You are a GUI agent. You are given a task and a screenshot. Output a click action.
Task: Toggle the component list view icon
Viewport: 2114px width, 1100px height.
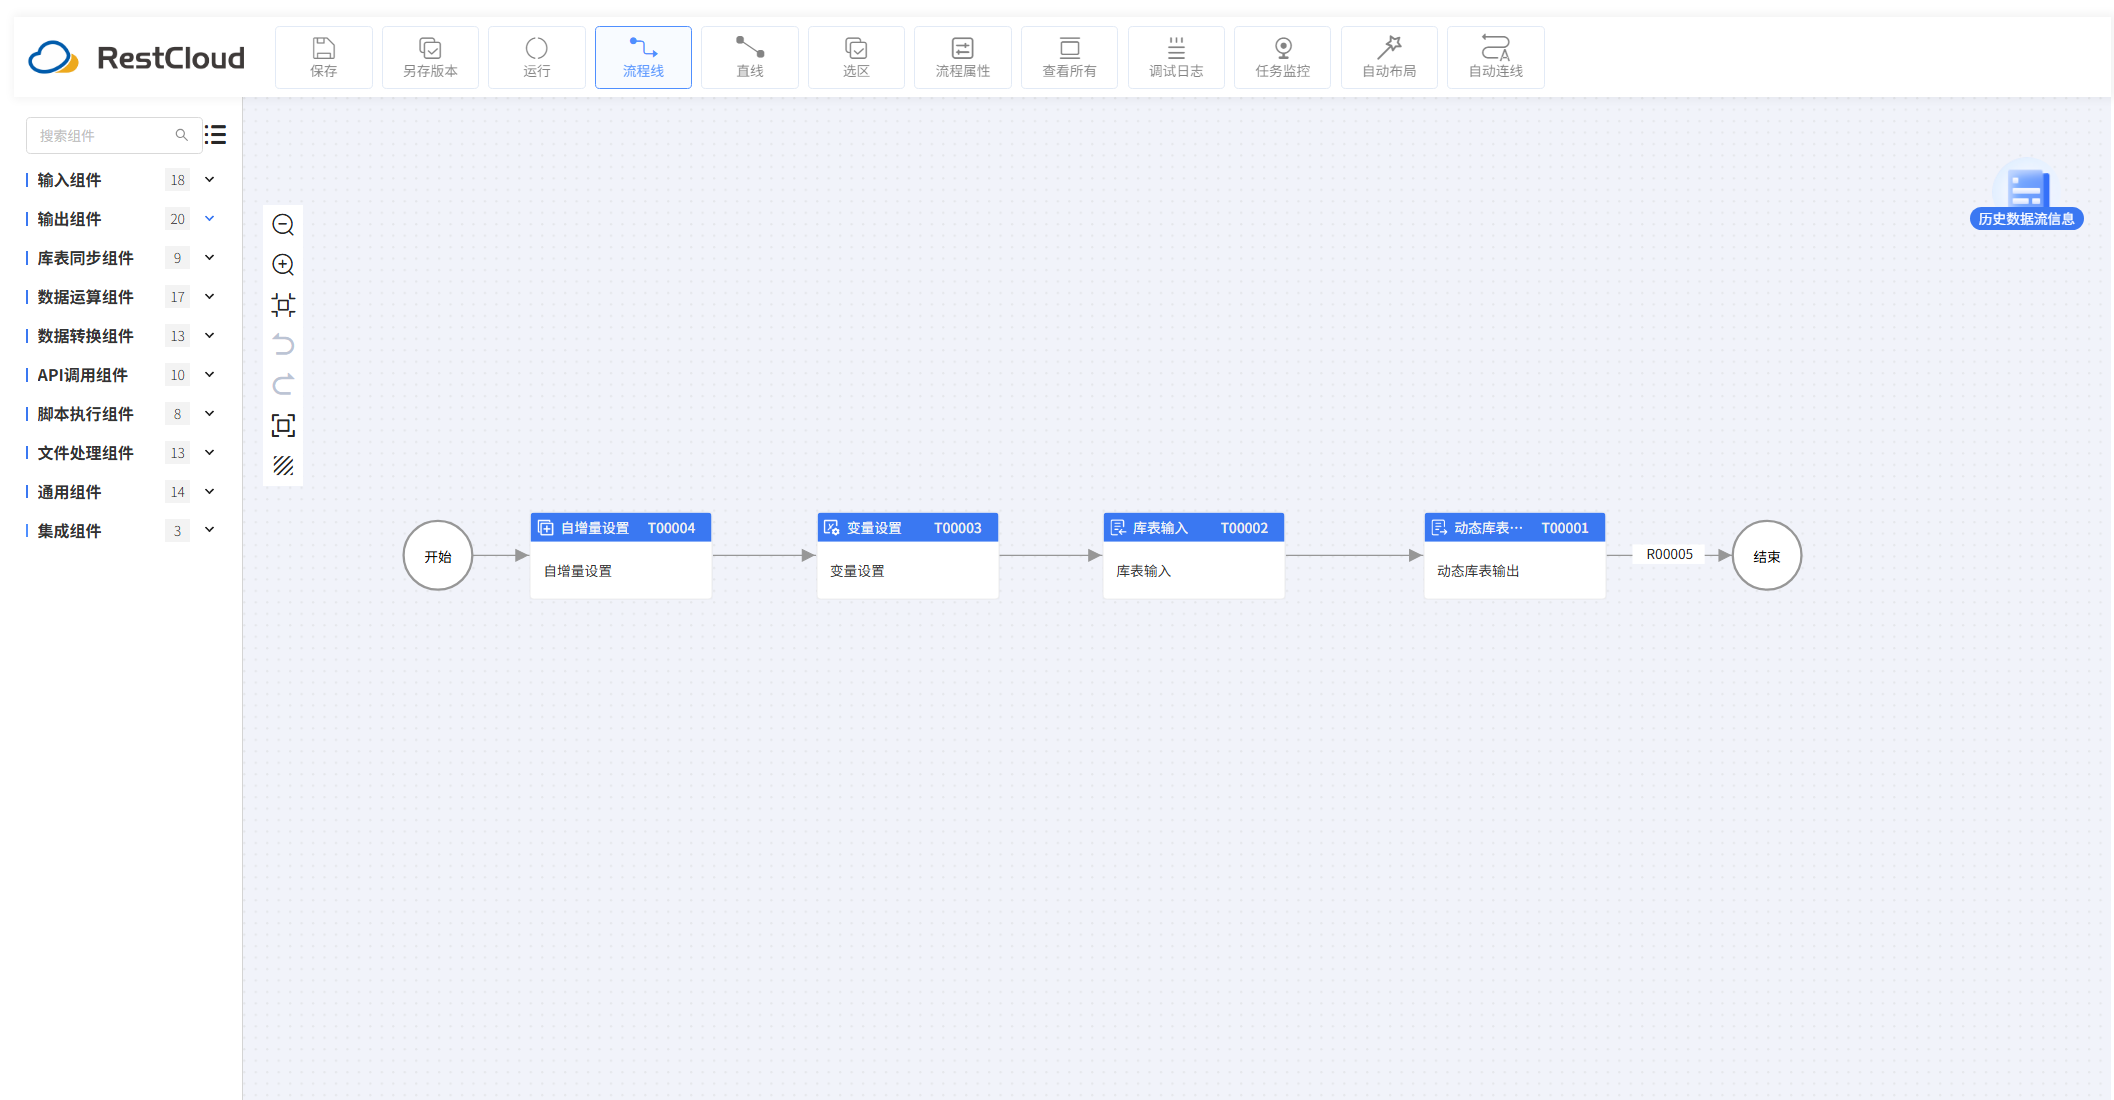click(216, 134)
